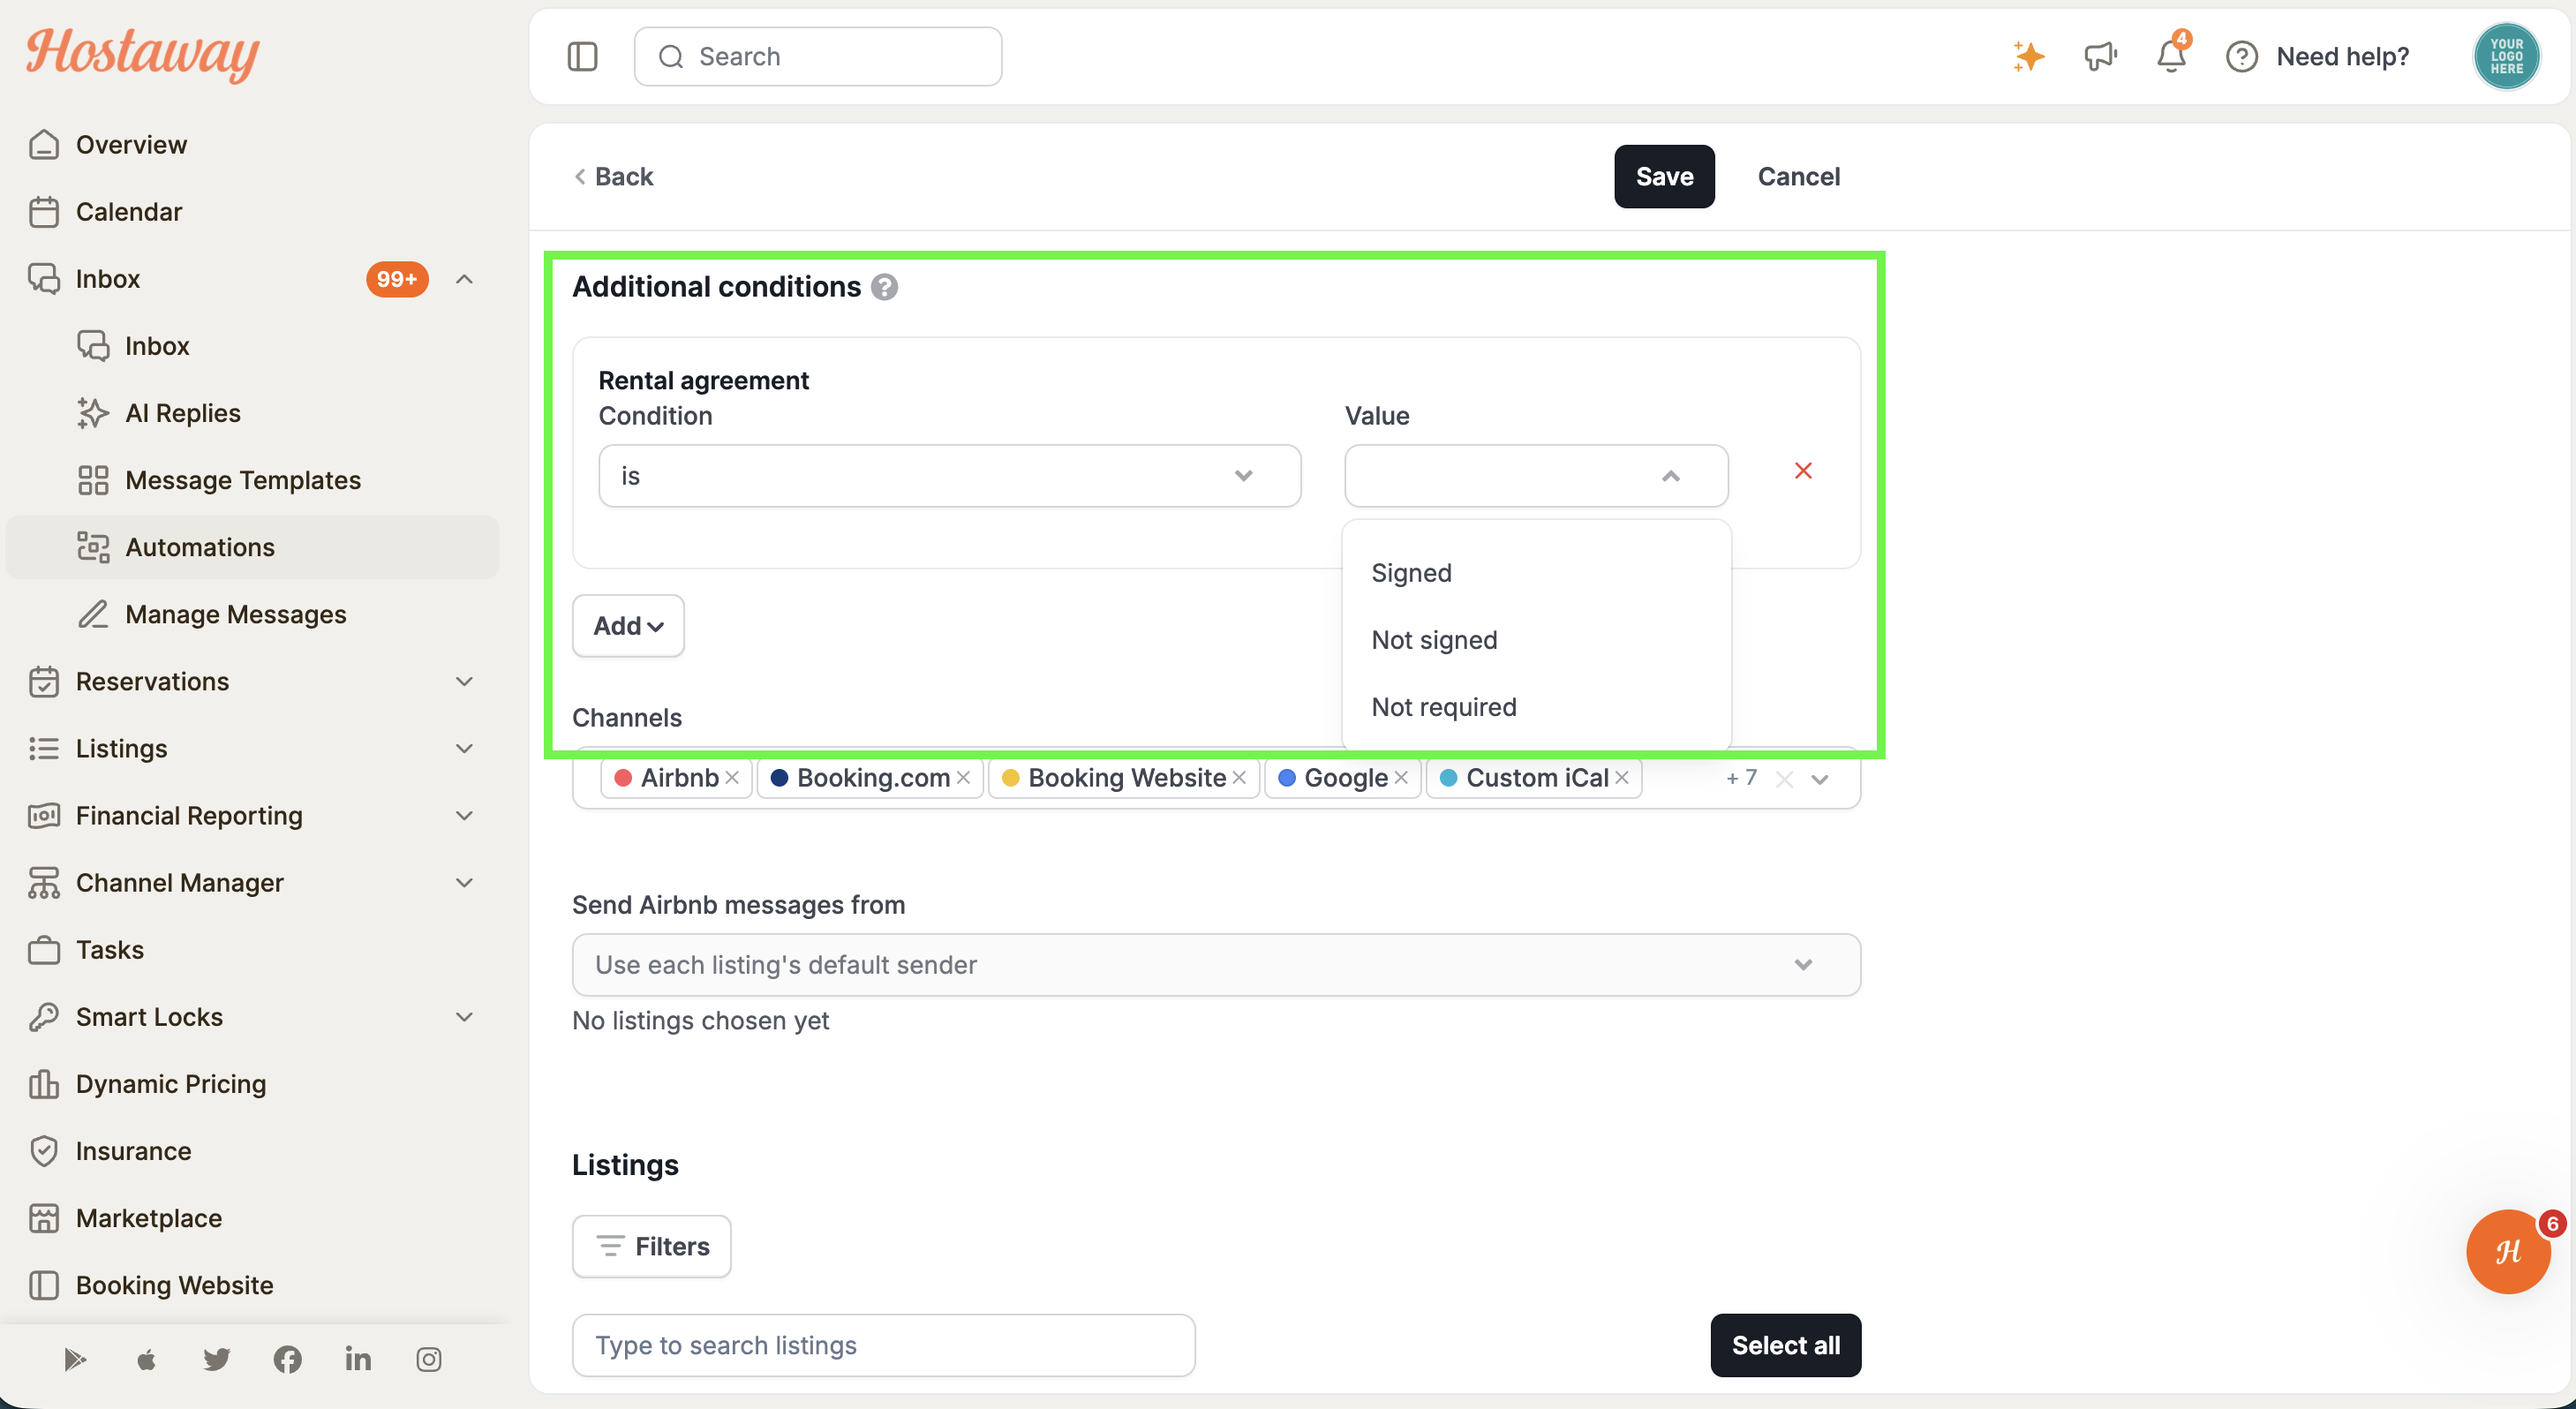Remove the Custom iCal channel tag
Screen dimensions: 2576x1409
[1622, 777]
